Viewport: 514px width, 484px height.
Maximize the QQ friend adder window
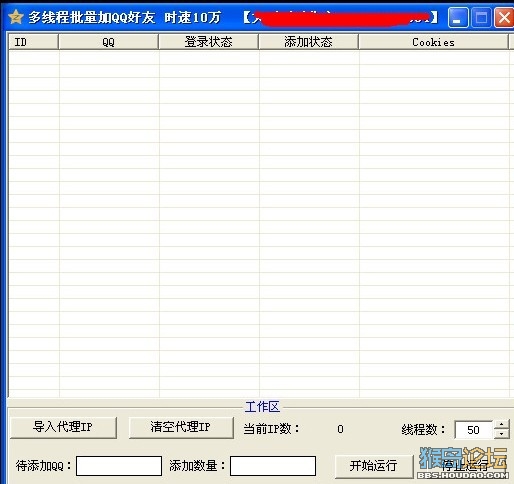(x=481, y=17)
